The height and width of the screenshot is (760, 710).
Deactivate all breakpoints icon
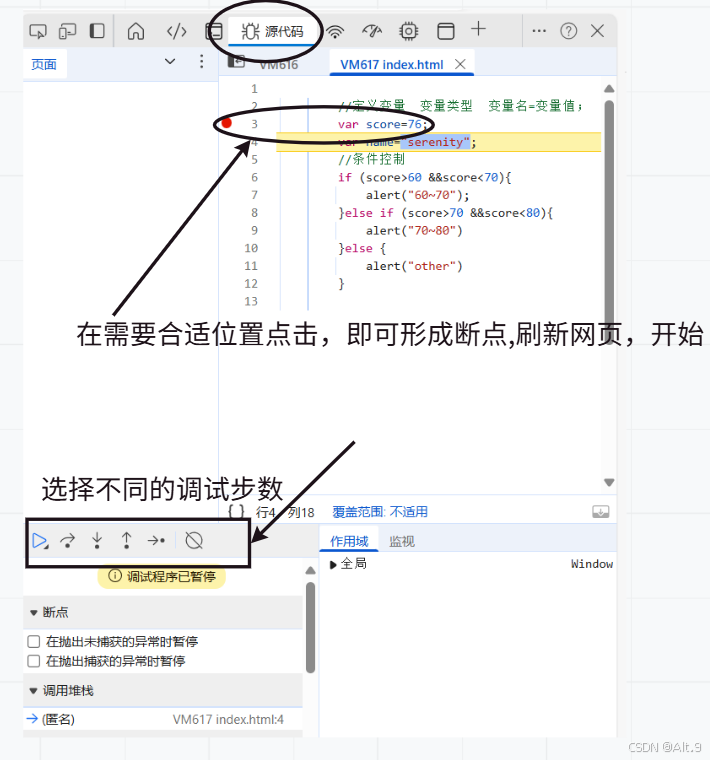pos(194,540)
